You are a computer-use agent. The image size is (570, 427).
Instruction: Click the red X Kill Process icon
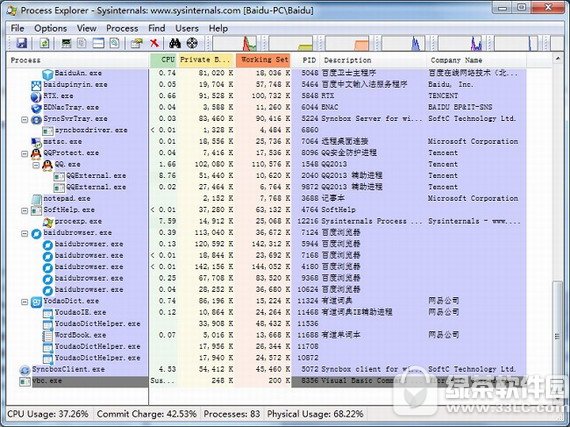(x=154, y=43)
